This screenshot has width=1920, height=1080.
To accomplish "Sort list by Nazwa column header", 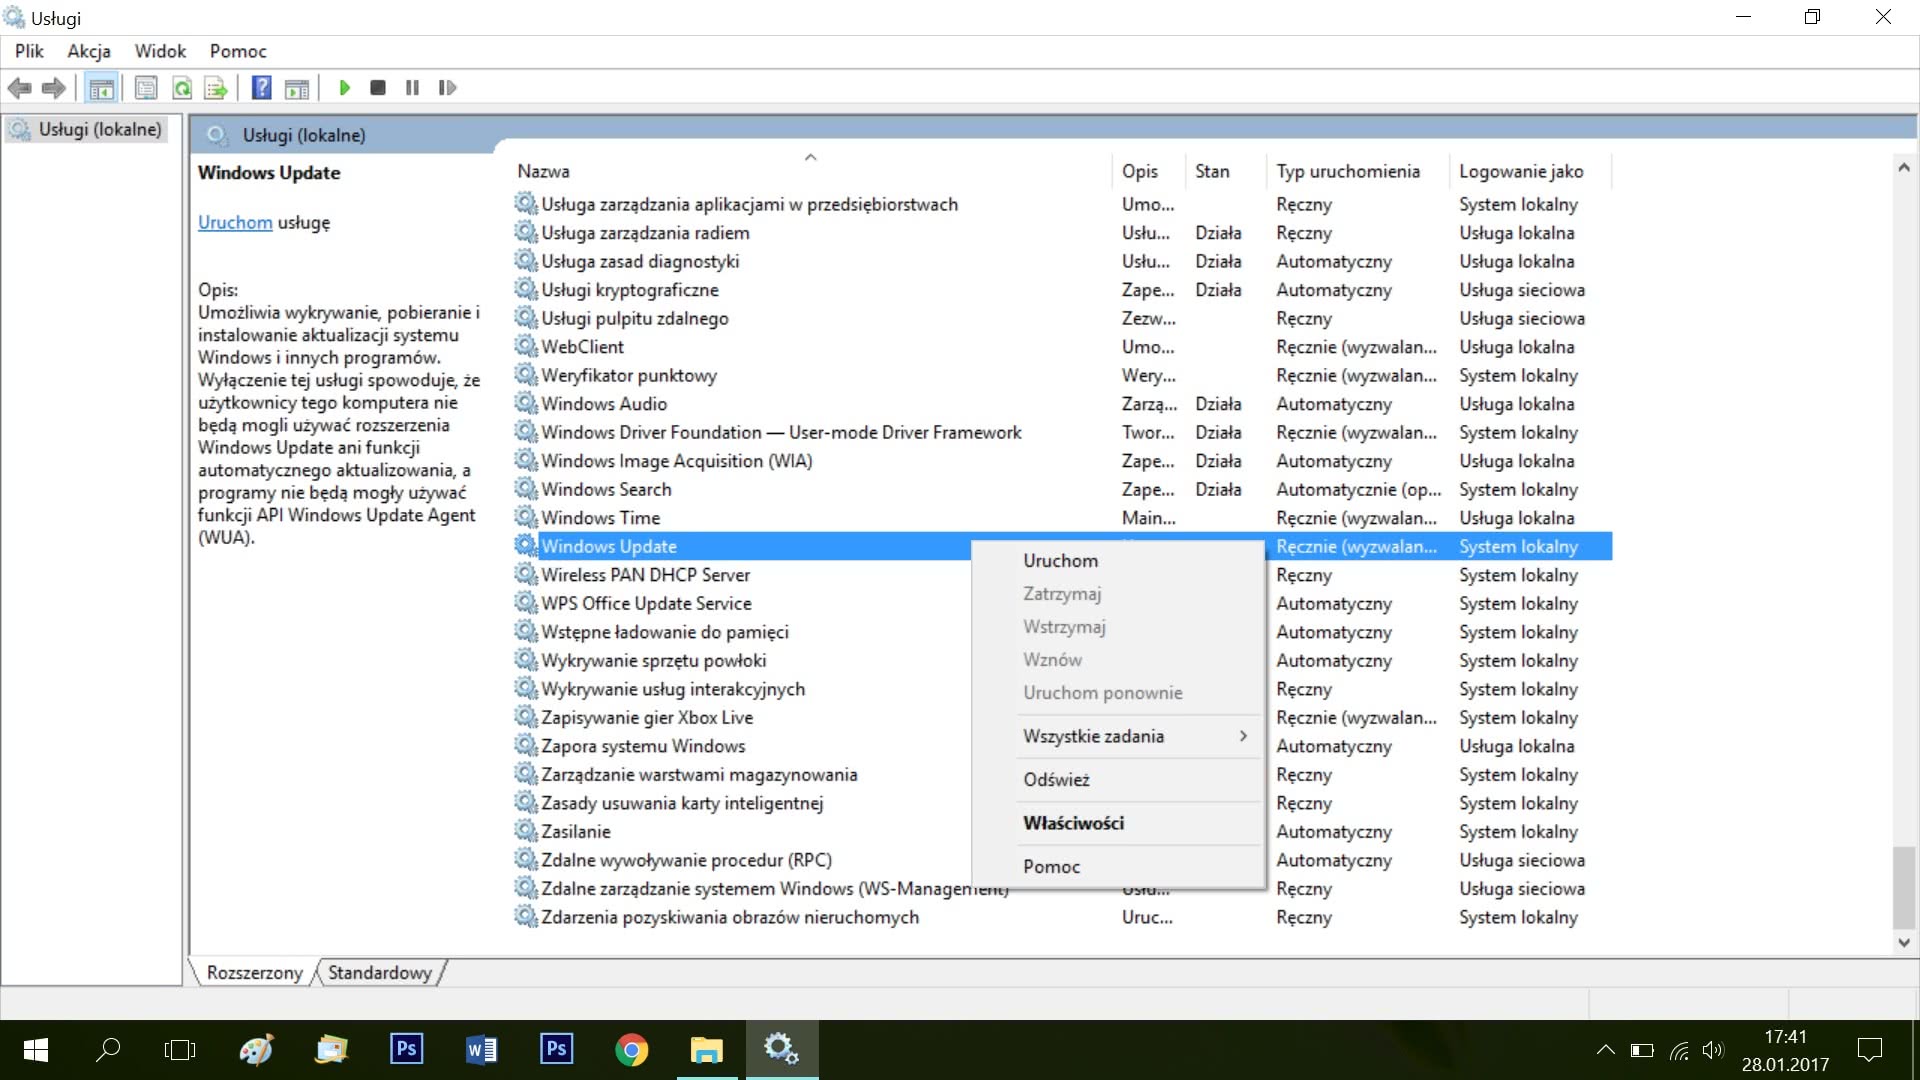I will pos(810,171).
